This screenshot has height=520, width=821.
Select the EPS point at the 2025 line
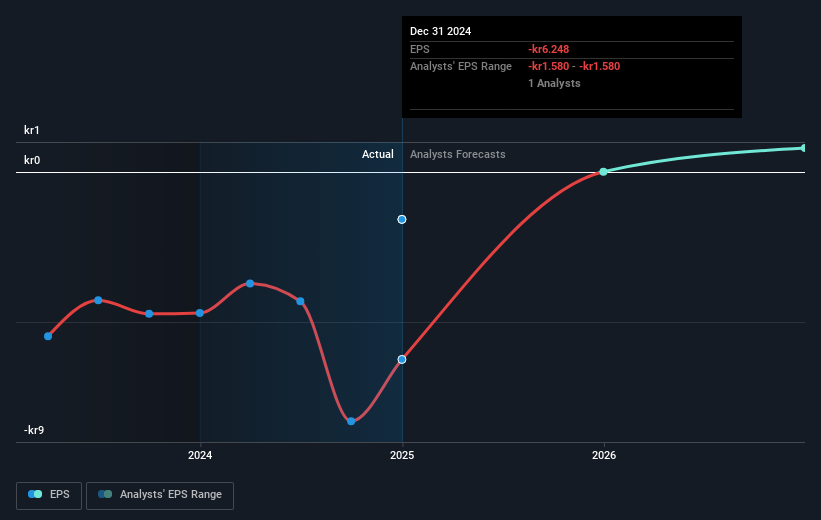pyautogui.click(x=402, y=359)
